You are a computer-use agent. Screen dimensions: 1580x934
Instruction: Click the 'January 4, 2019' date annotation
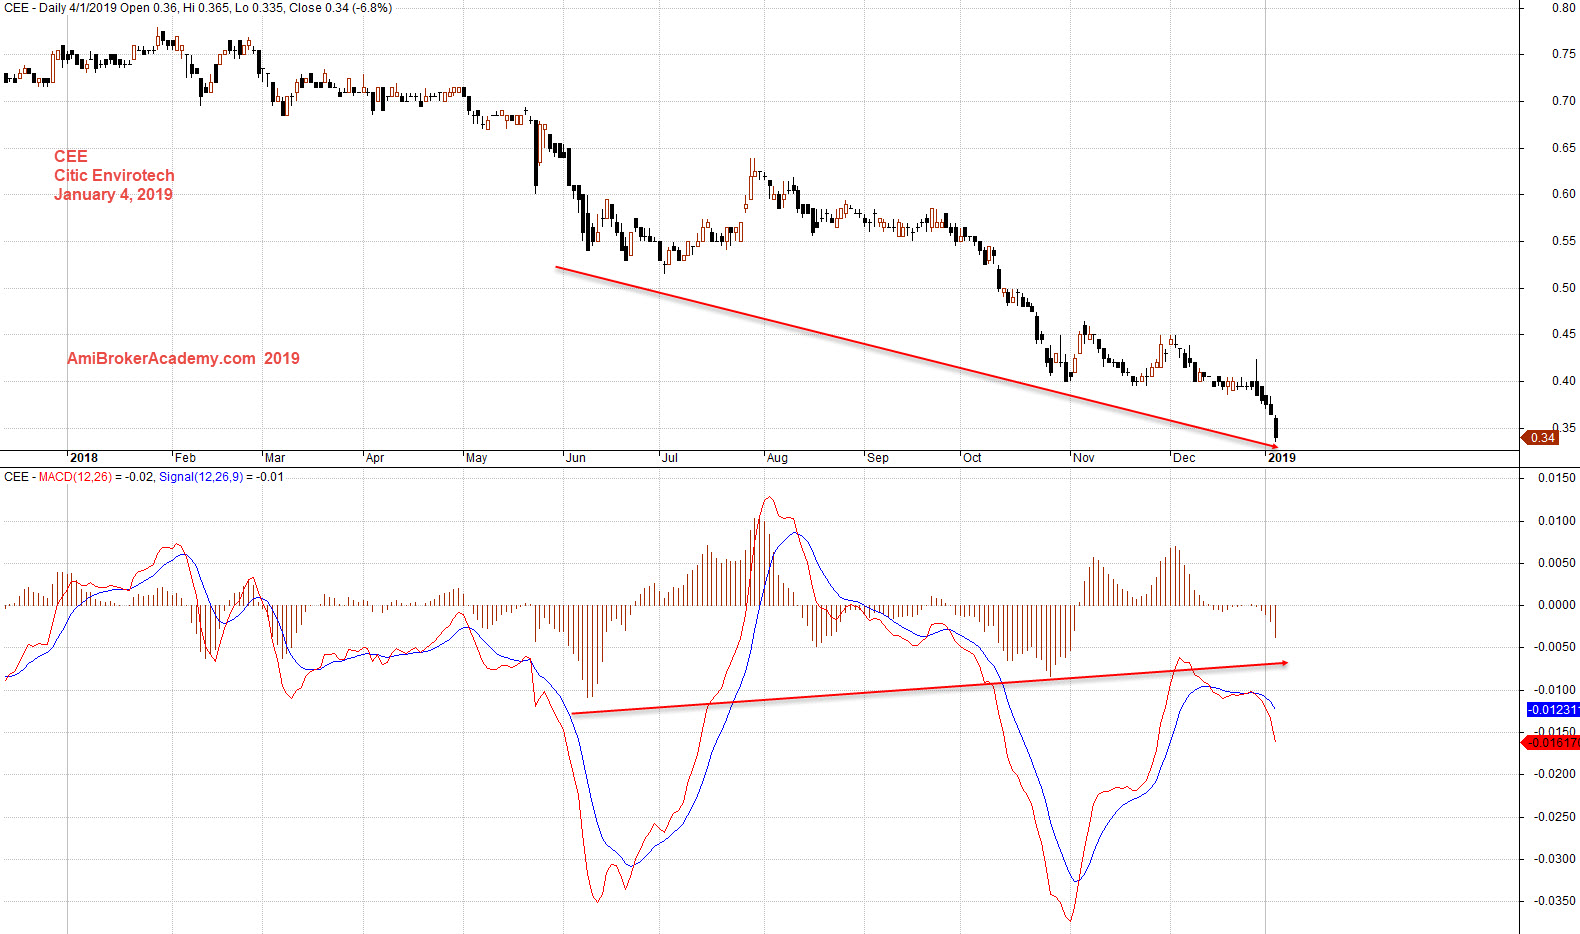(x=113, y=194)
